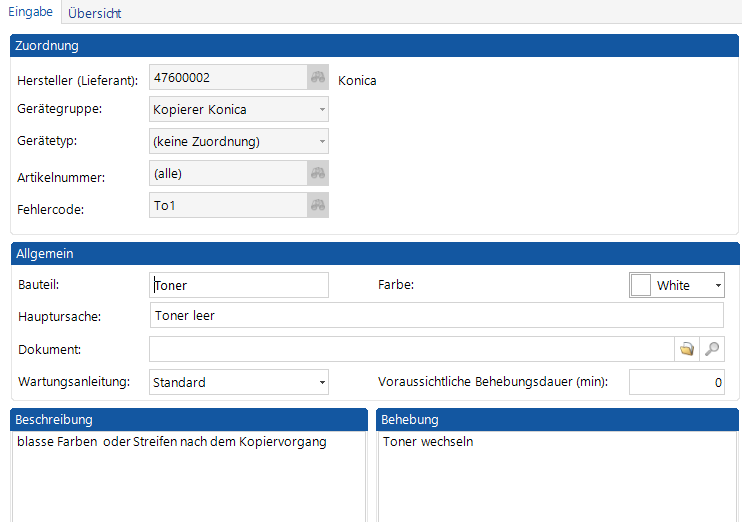This screenshot has width=742, height=522.
Task: Focus the Hauptursache input field
Action: click(435, 316)
